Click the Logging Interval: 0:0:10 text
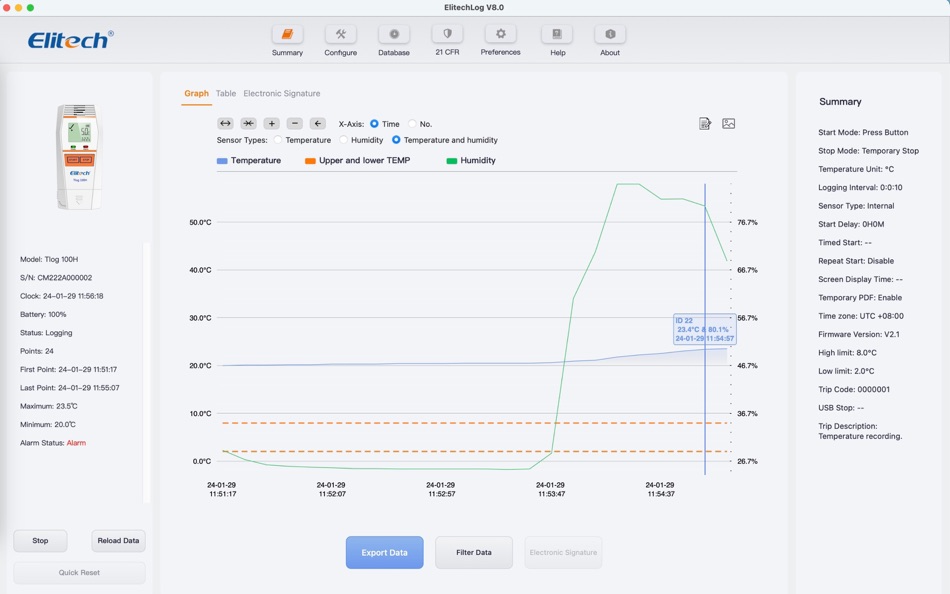The width and height of the screenshot is (950, 594). point(860,187)
